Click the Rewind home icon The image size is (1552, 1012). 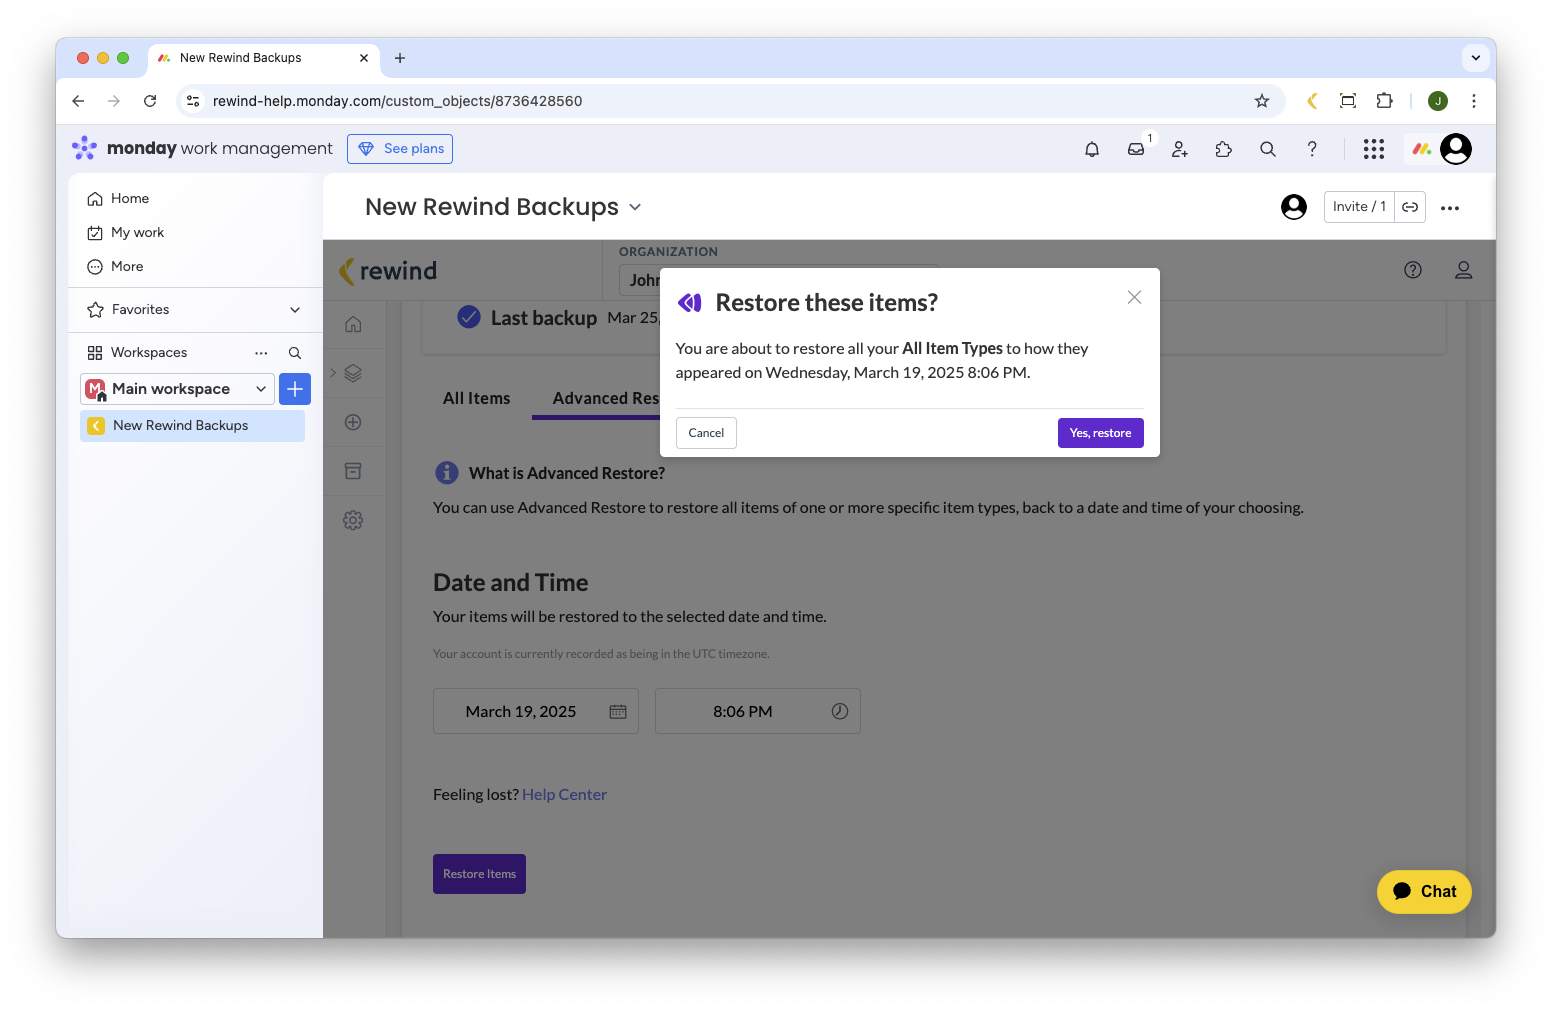point(353,324)
